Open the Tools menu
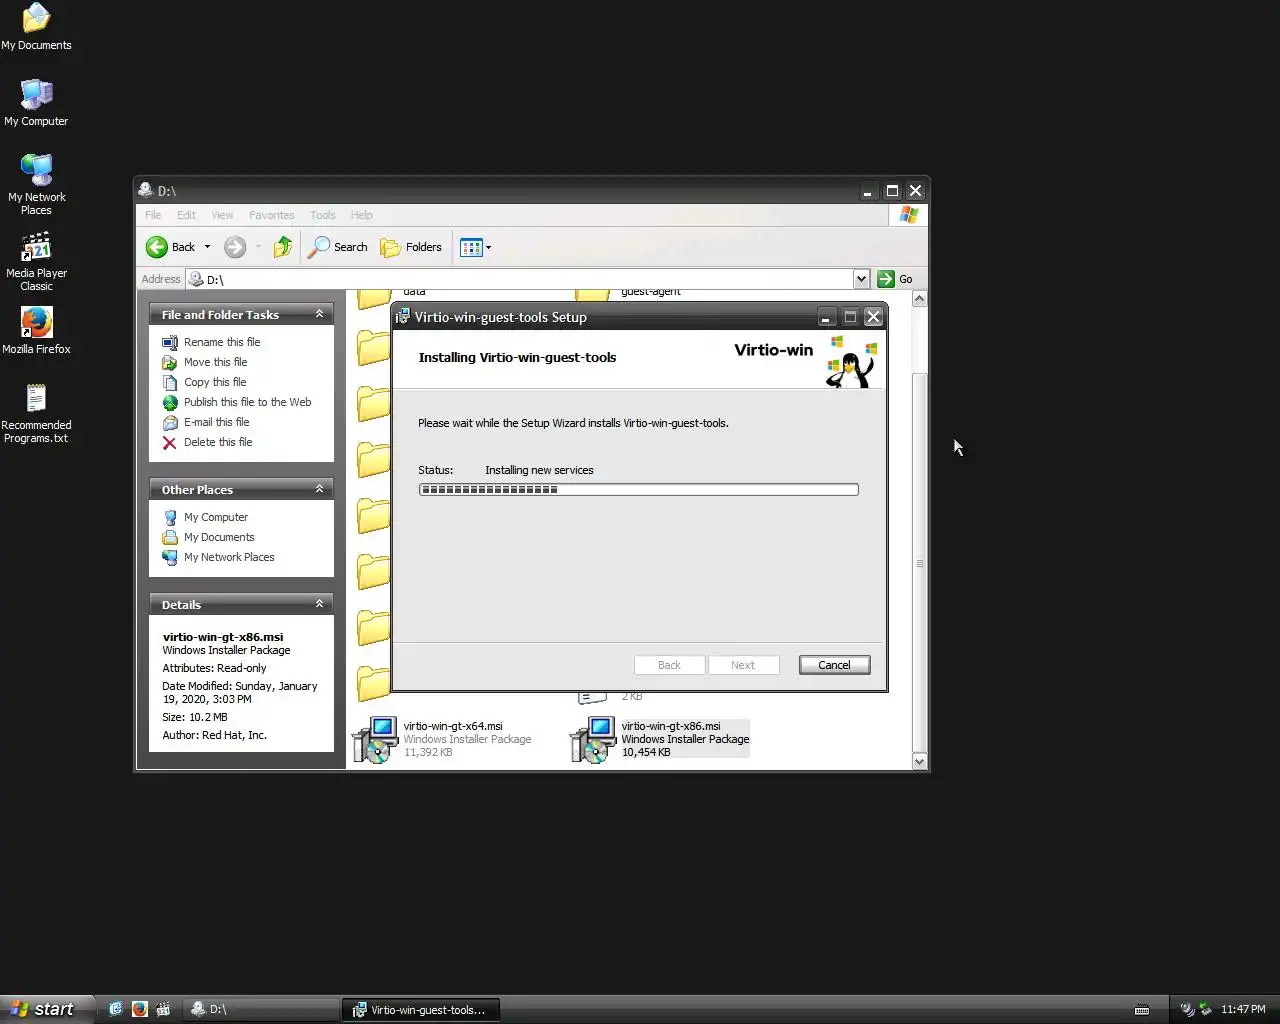The height and width of the screenshot is (1024, 1280). click(x=322, y=215)
